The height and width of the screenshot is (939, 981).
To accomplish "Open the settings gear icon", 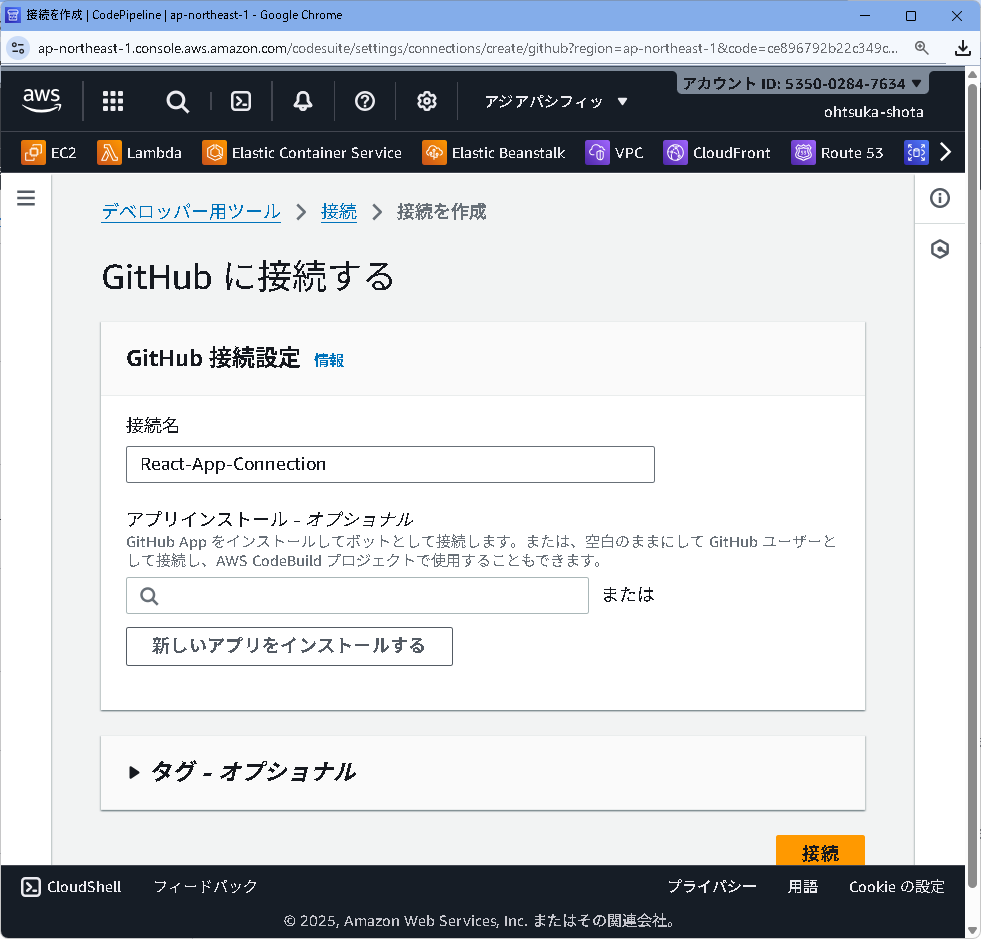I will (x=426, y=101).
